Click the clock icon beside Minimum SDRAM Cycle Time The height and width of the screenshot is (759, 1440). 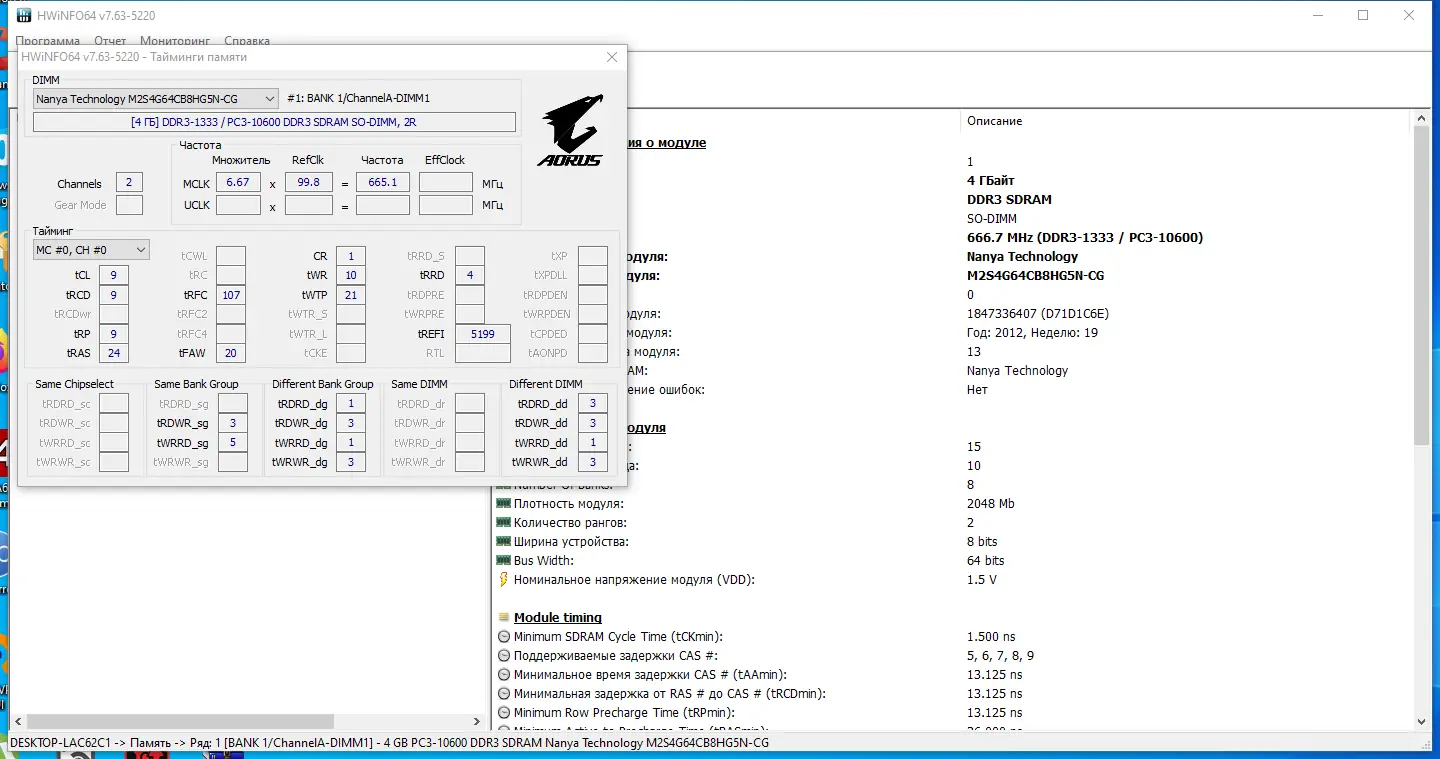(503, 637)
